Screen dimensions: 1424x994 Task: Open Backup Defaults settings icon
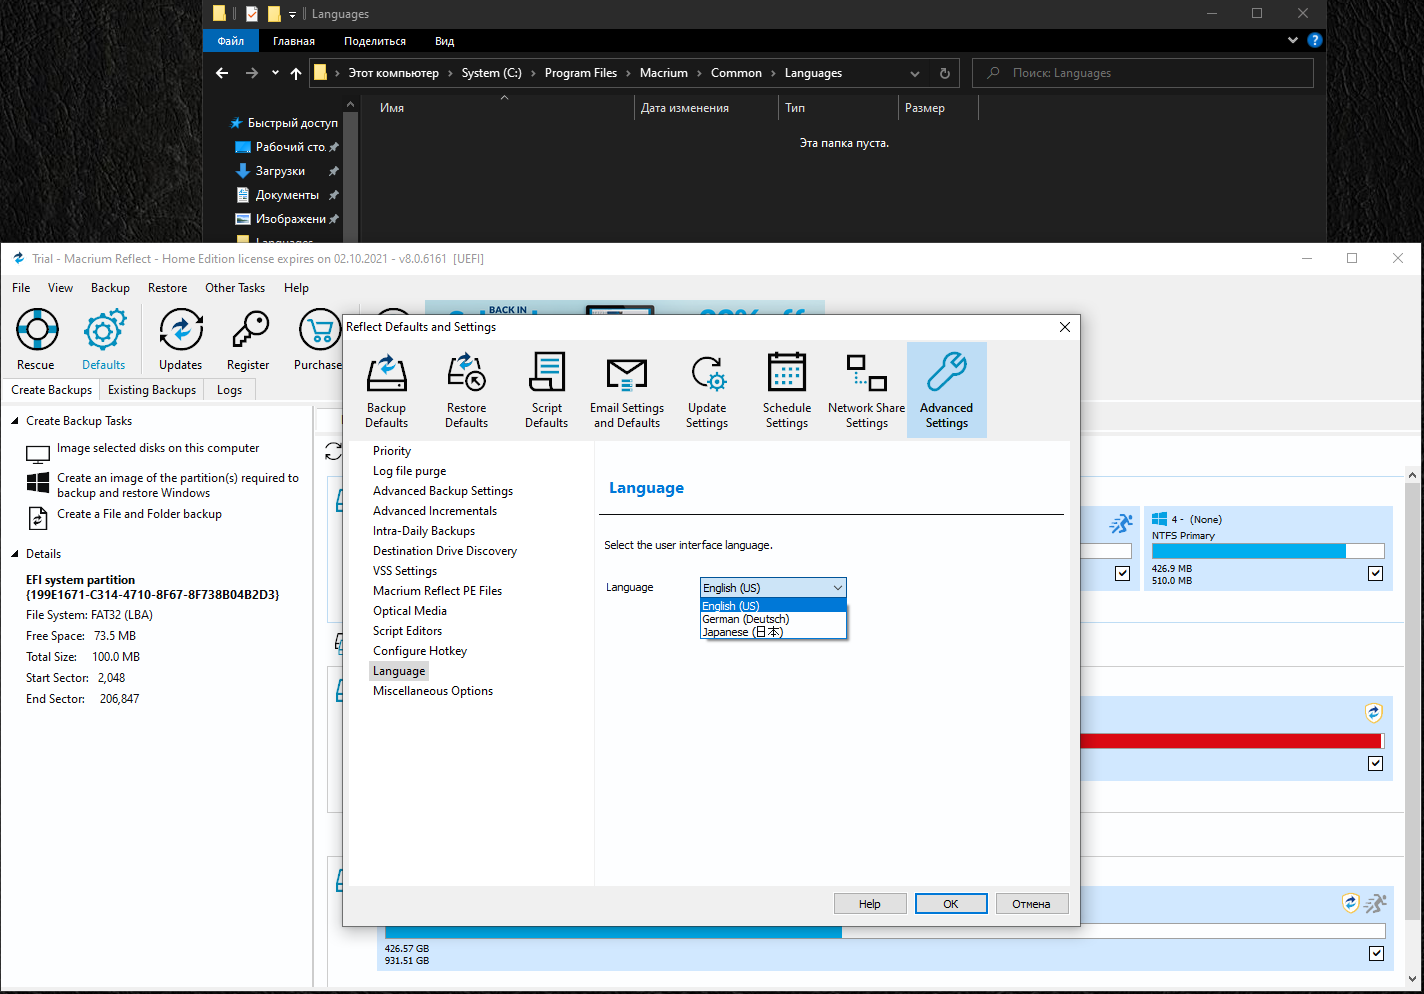pos(386,390)
